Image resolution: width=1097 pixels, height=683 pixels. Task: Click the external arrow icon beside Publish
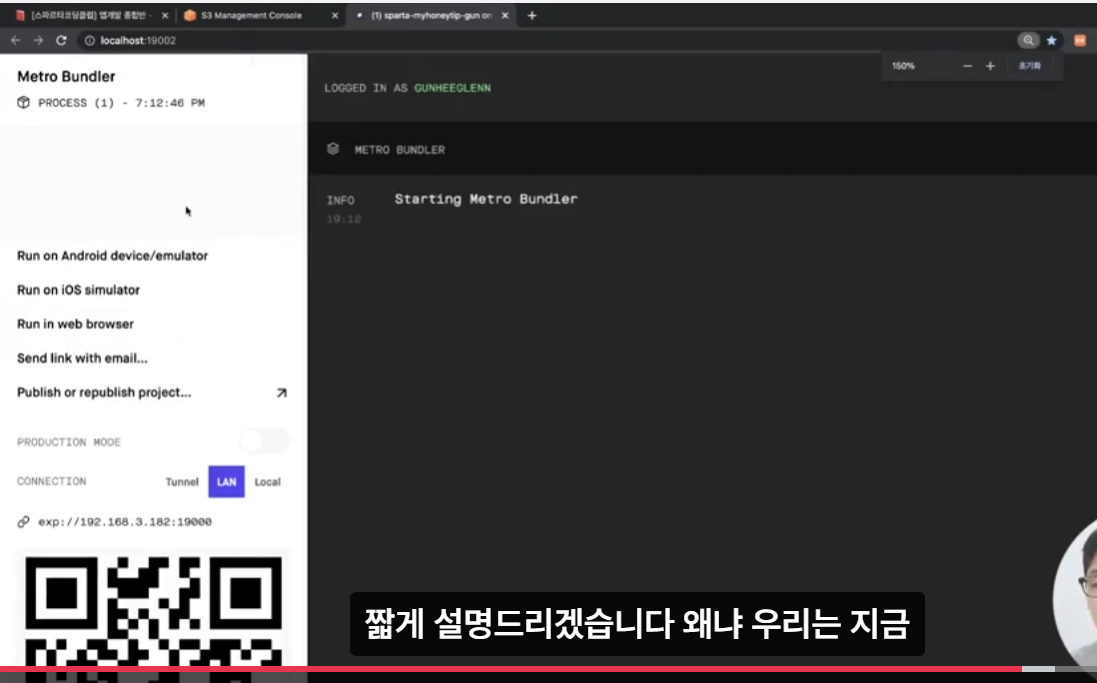(x=281, y=393)
